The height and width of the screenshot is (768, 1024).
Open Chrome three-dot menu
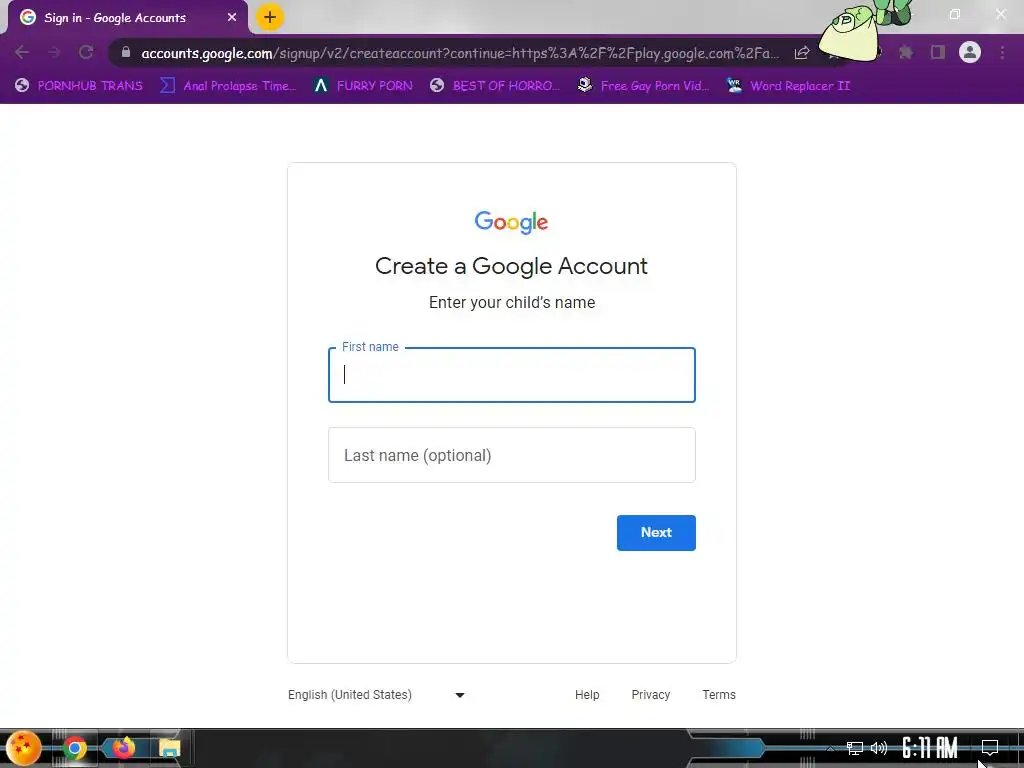1002,52
